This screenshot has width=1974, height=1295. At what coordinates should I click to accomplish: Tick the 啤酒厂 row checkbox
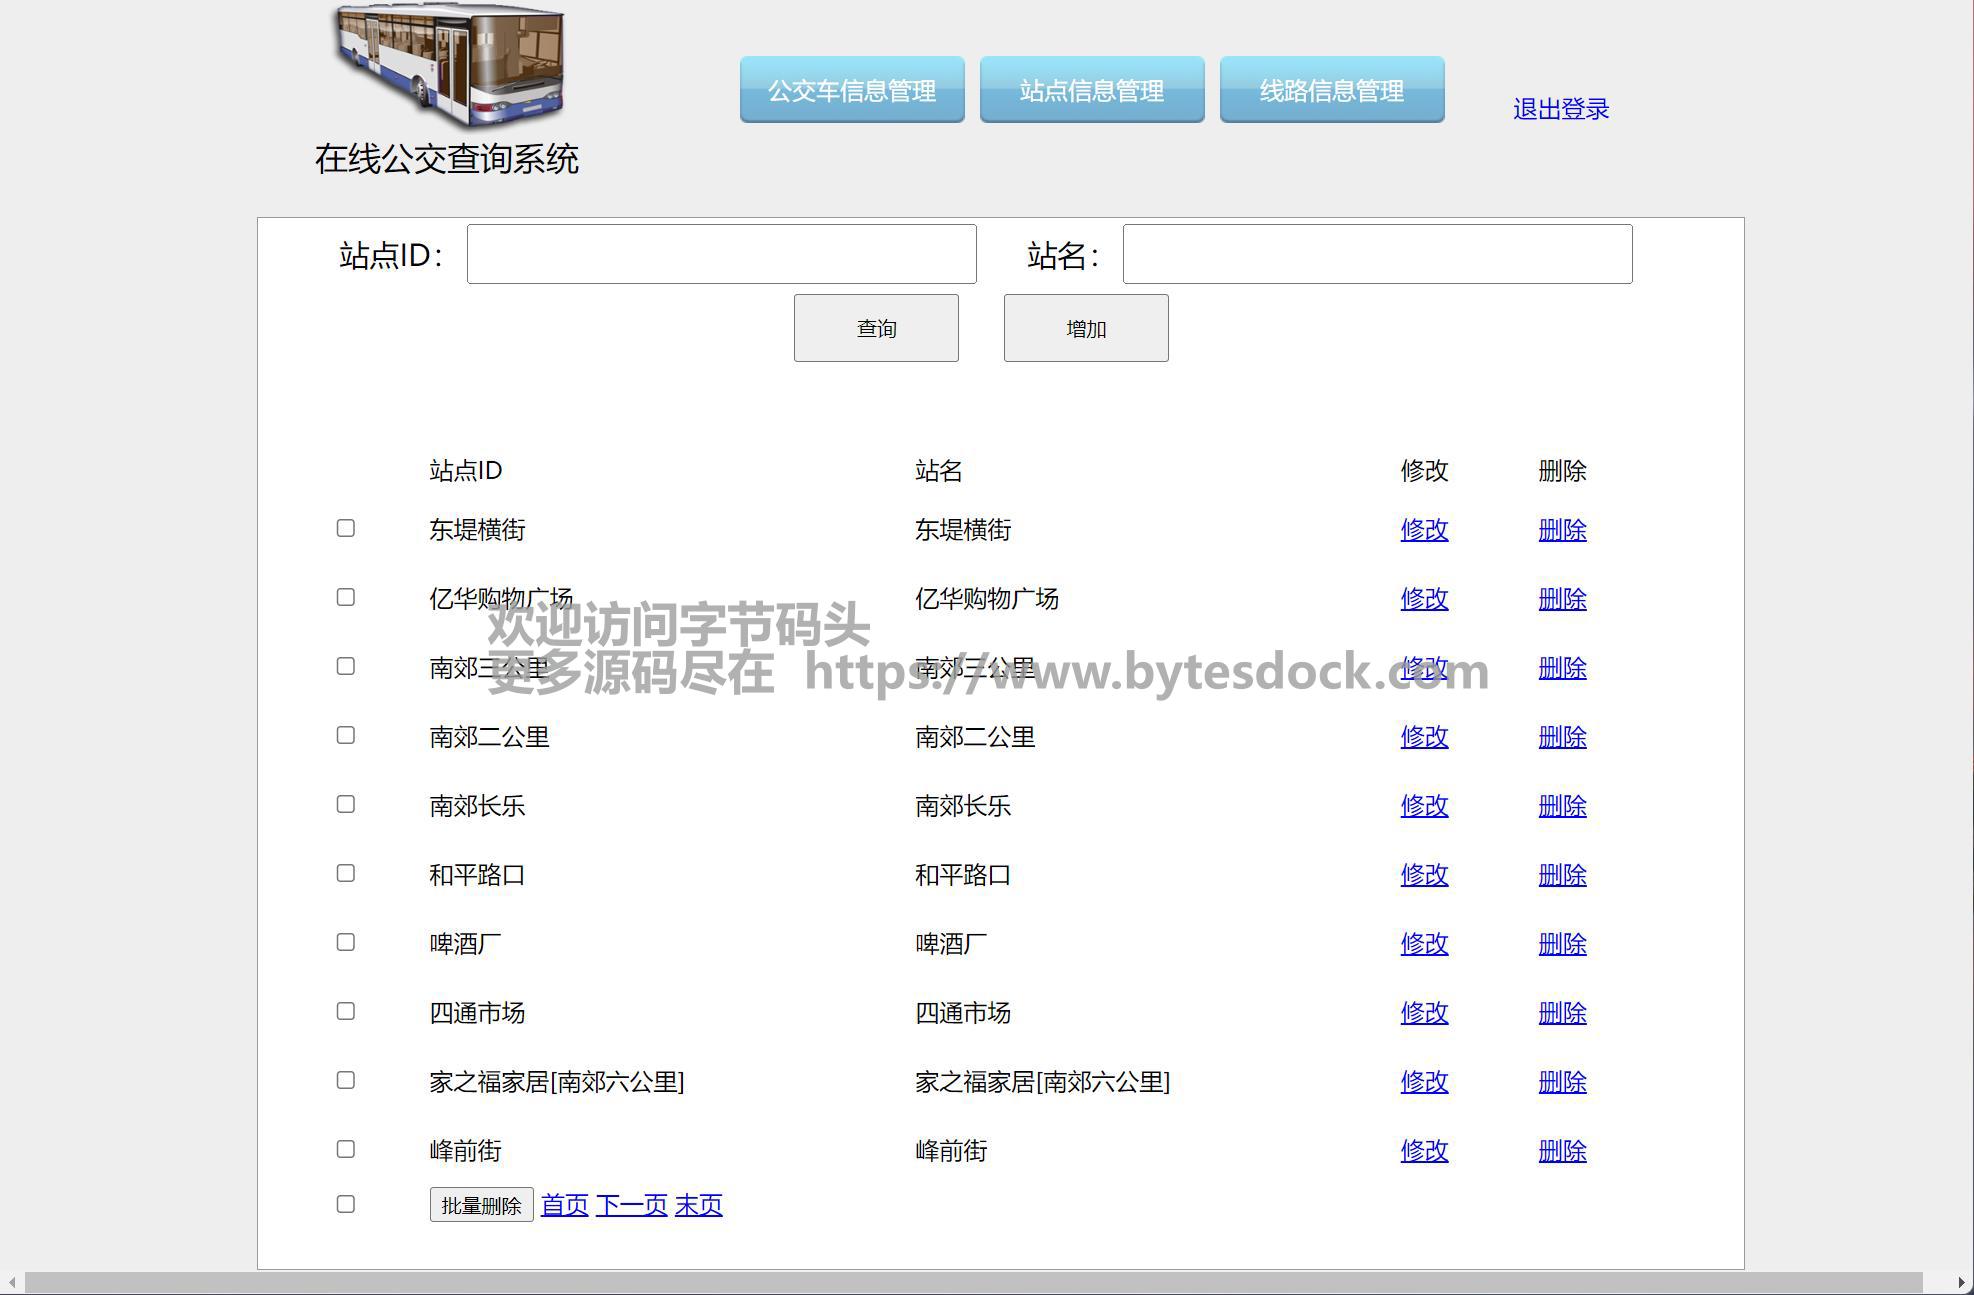pos(346,942)
